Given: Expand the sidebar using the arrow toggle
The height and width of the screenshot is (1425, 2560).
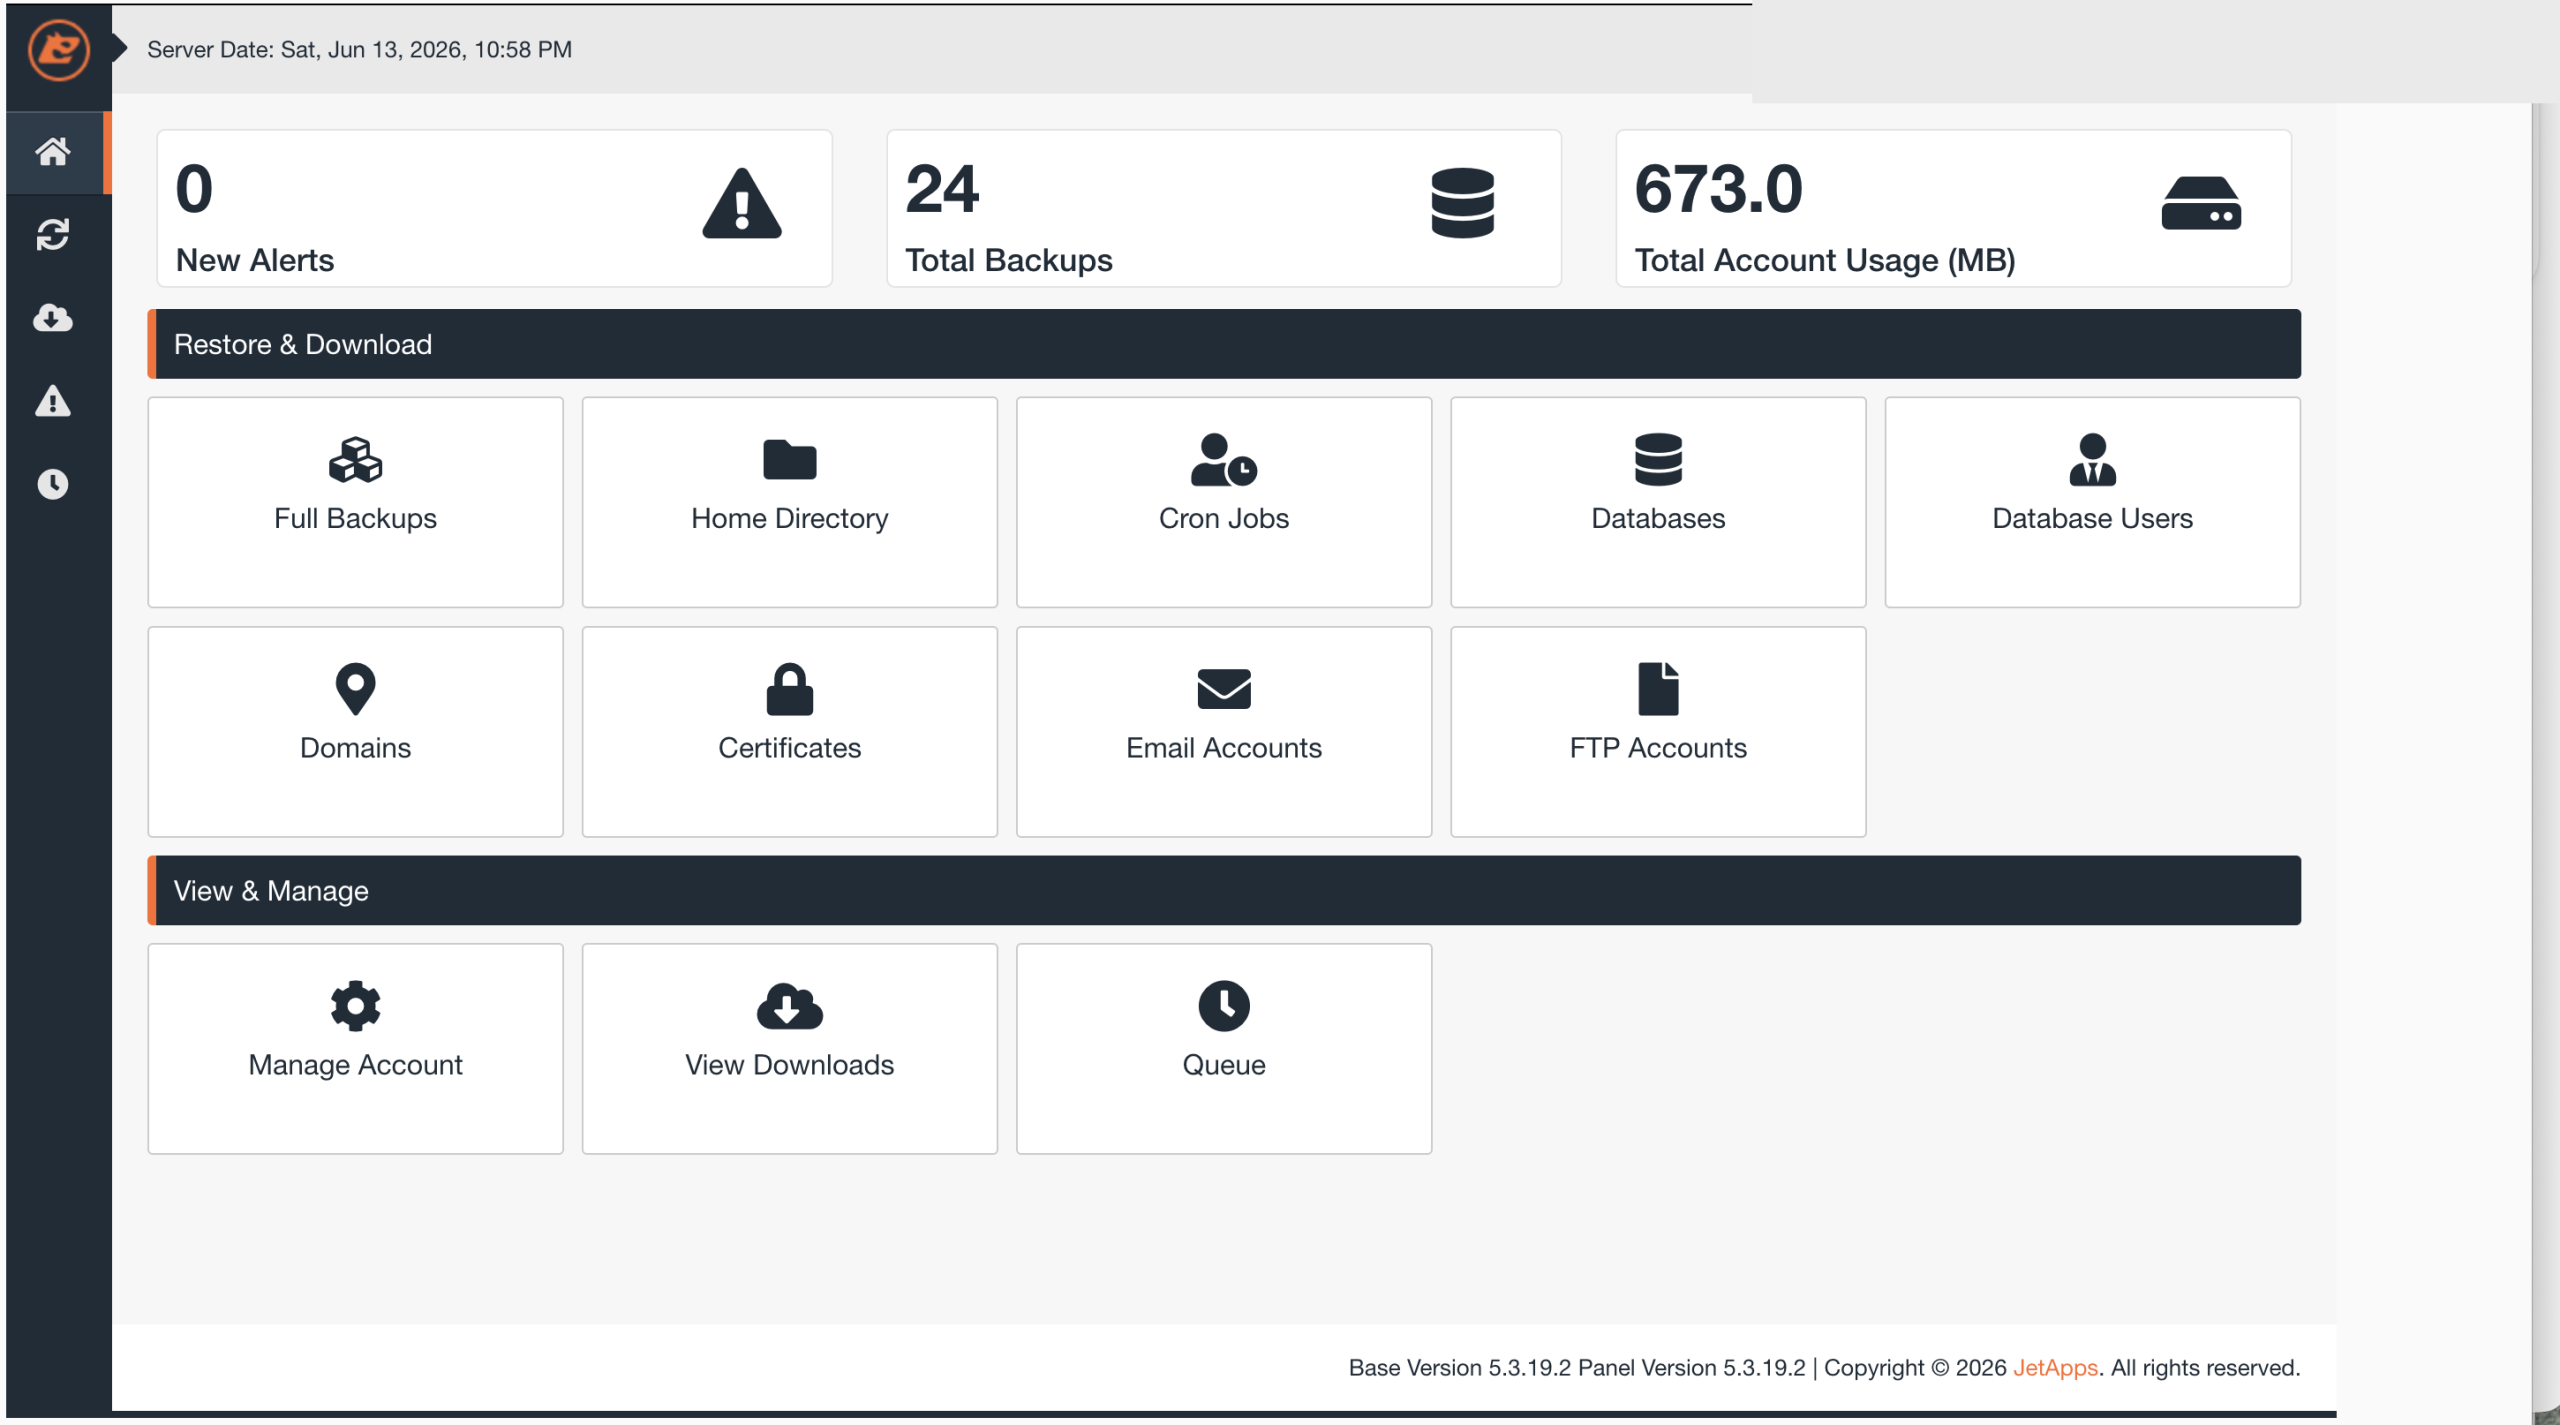Looking at the screenshot, I should [119, 47].
